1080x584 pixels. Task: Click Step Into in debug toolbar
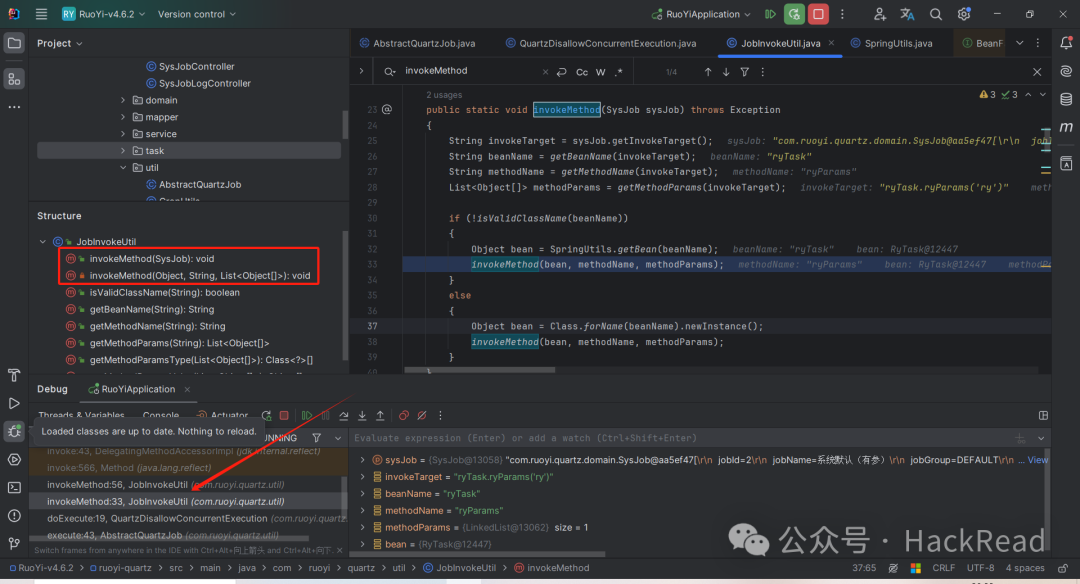coord(362,415)
